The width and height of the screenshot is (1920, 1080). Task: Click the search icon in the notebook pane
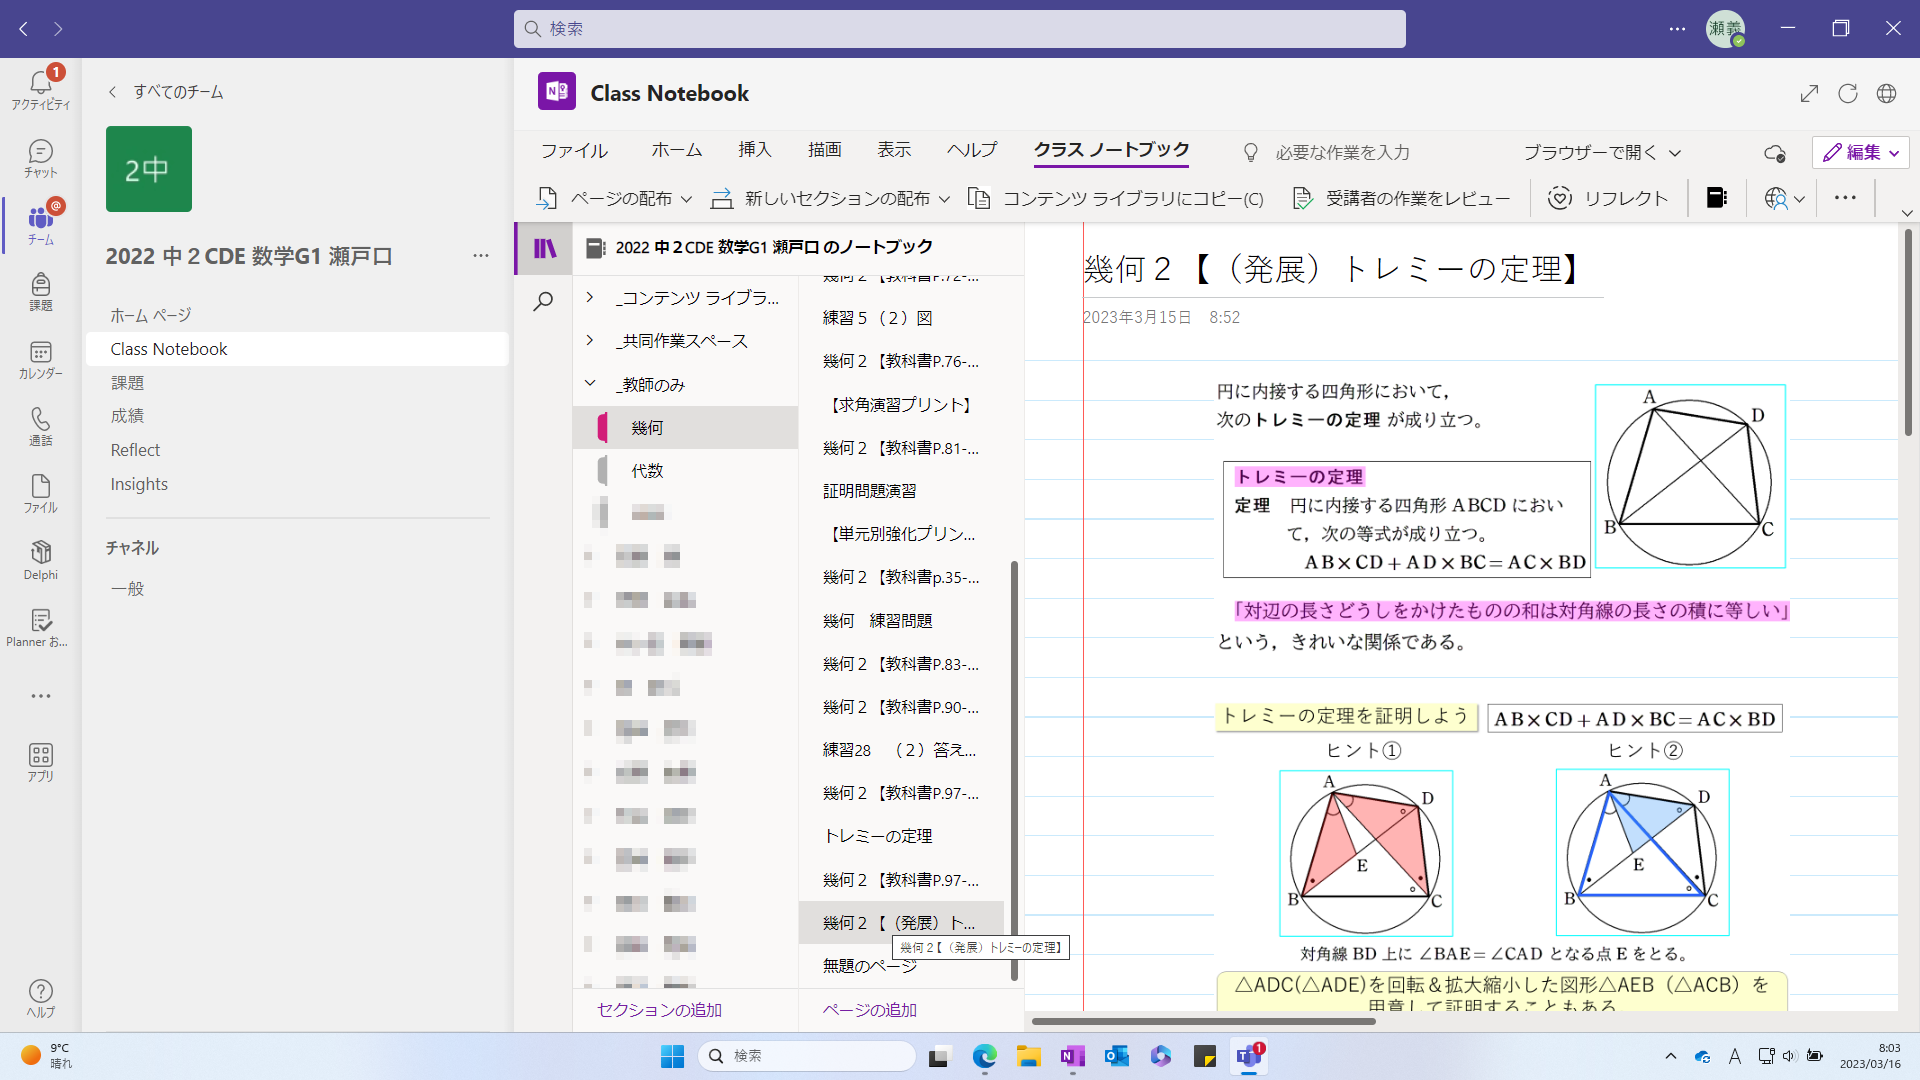(x=542, y=301)
